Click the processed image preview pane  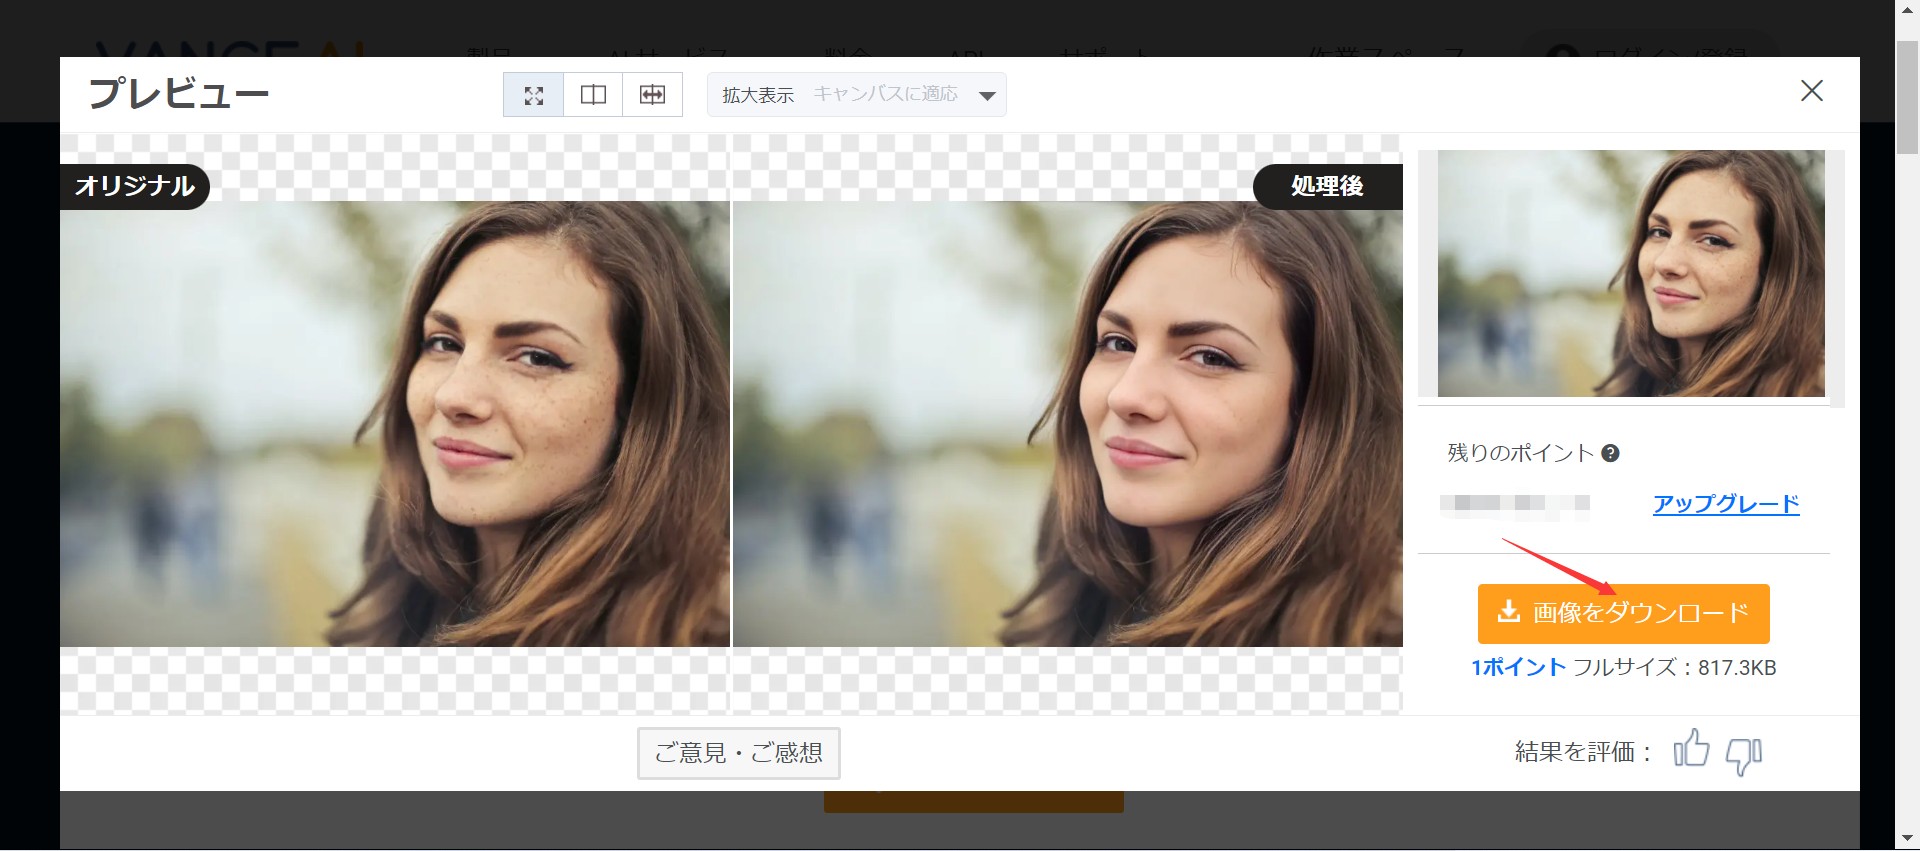tap(1068, 424)
